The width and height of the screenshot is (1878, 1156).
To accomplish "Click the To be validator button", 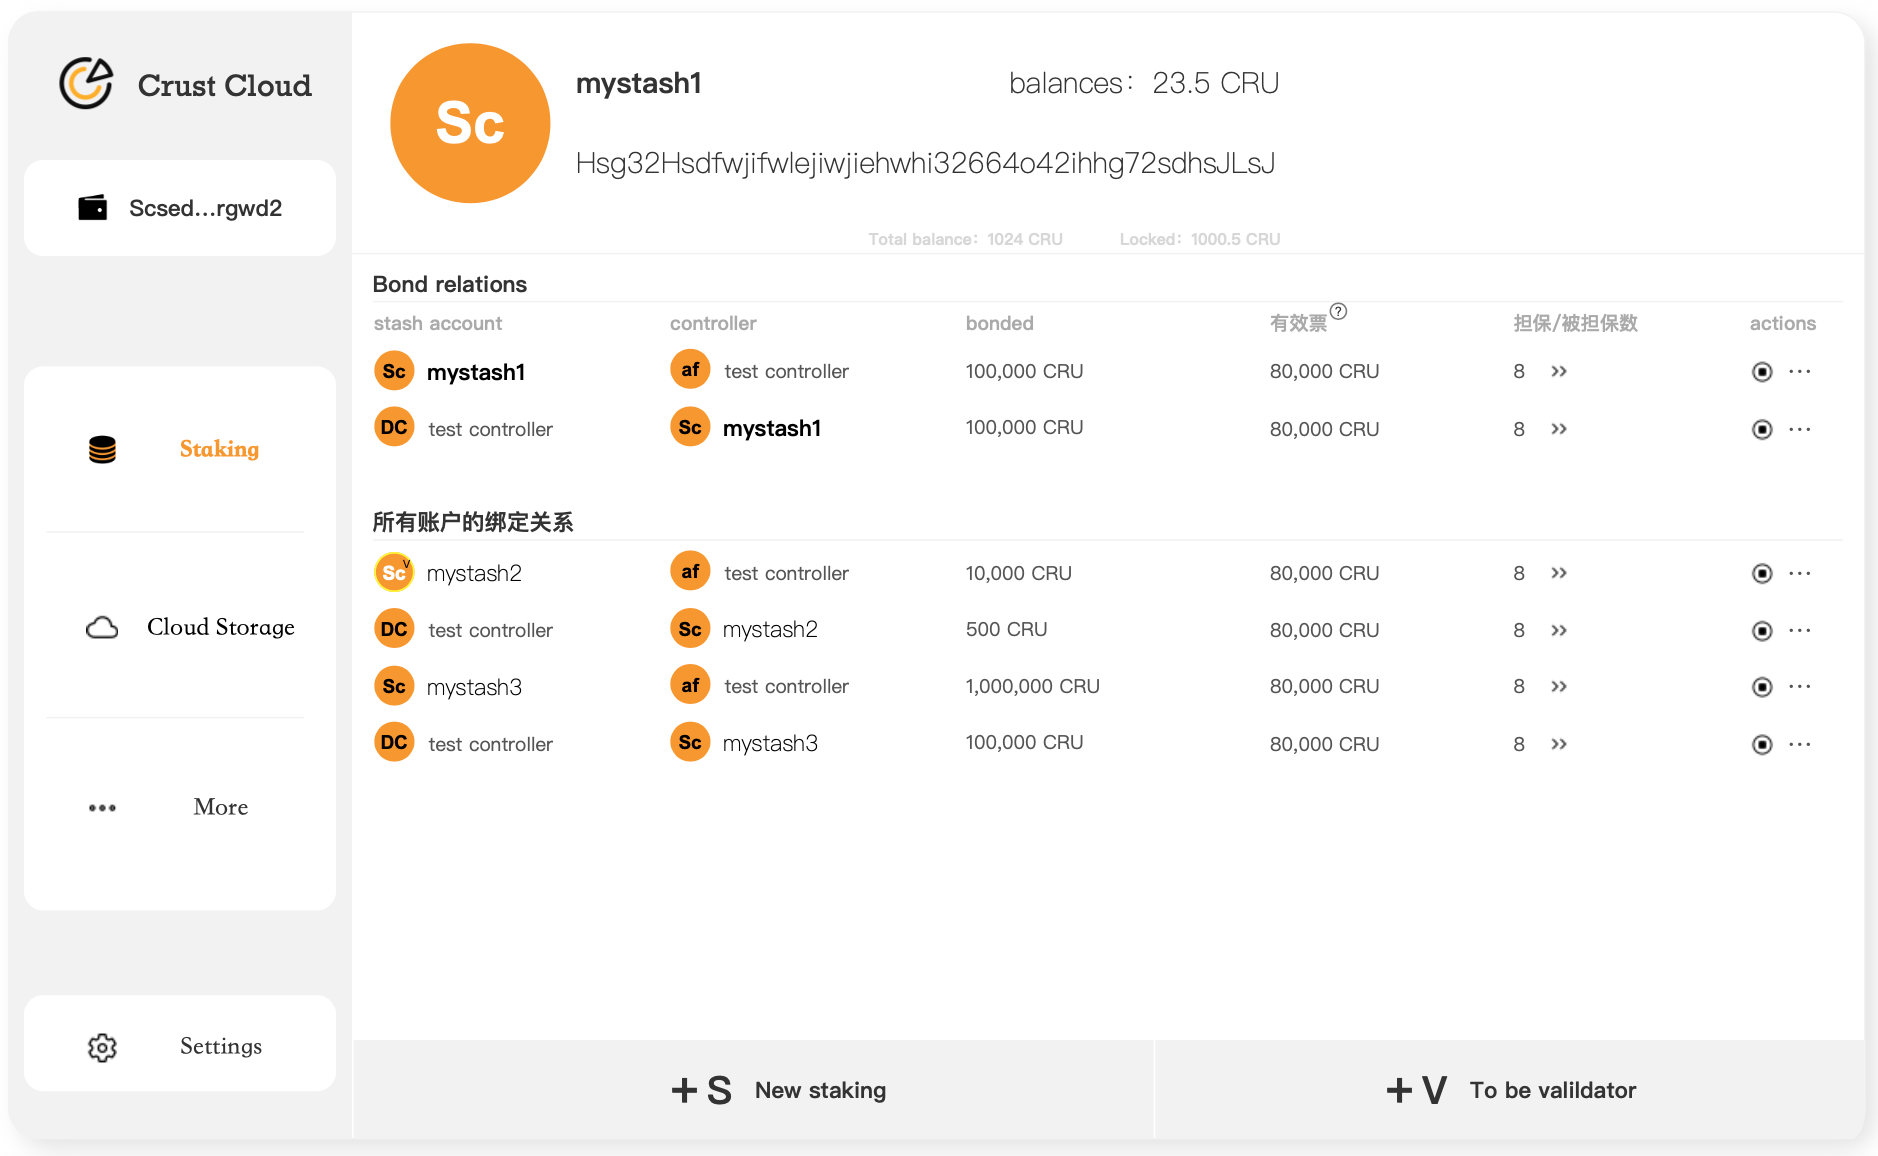I will (x=1510, y=1090).
